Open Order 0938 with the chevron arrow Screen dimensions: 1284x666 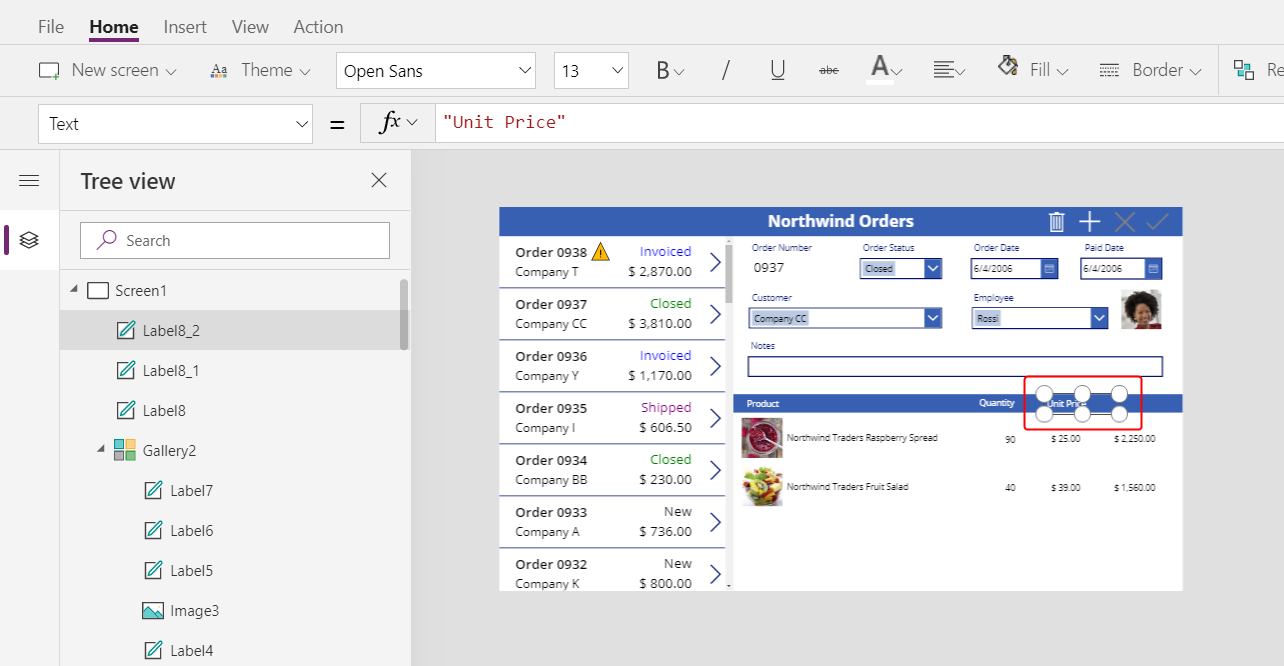pyautogui.click(x=715, y=262)
